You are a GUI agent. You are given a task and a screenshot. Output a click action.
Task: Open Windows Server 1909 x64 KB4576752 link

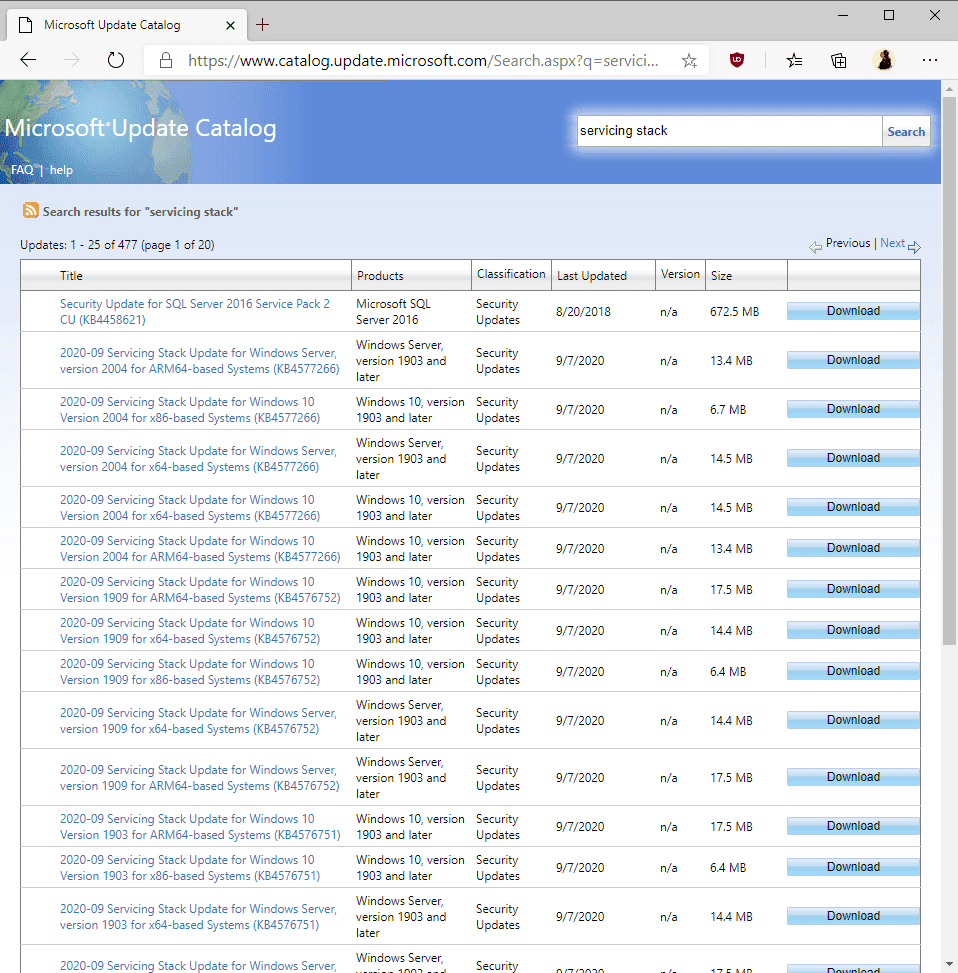(x=198, y=720)
